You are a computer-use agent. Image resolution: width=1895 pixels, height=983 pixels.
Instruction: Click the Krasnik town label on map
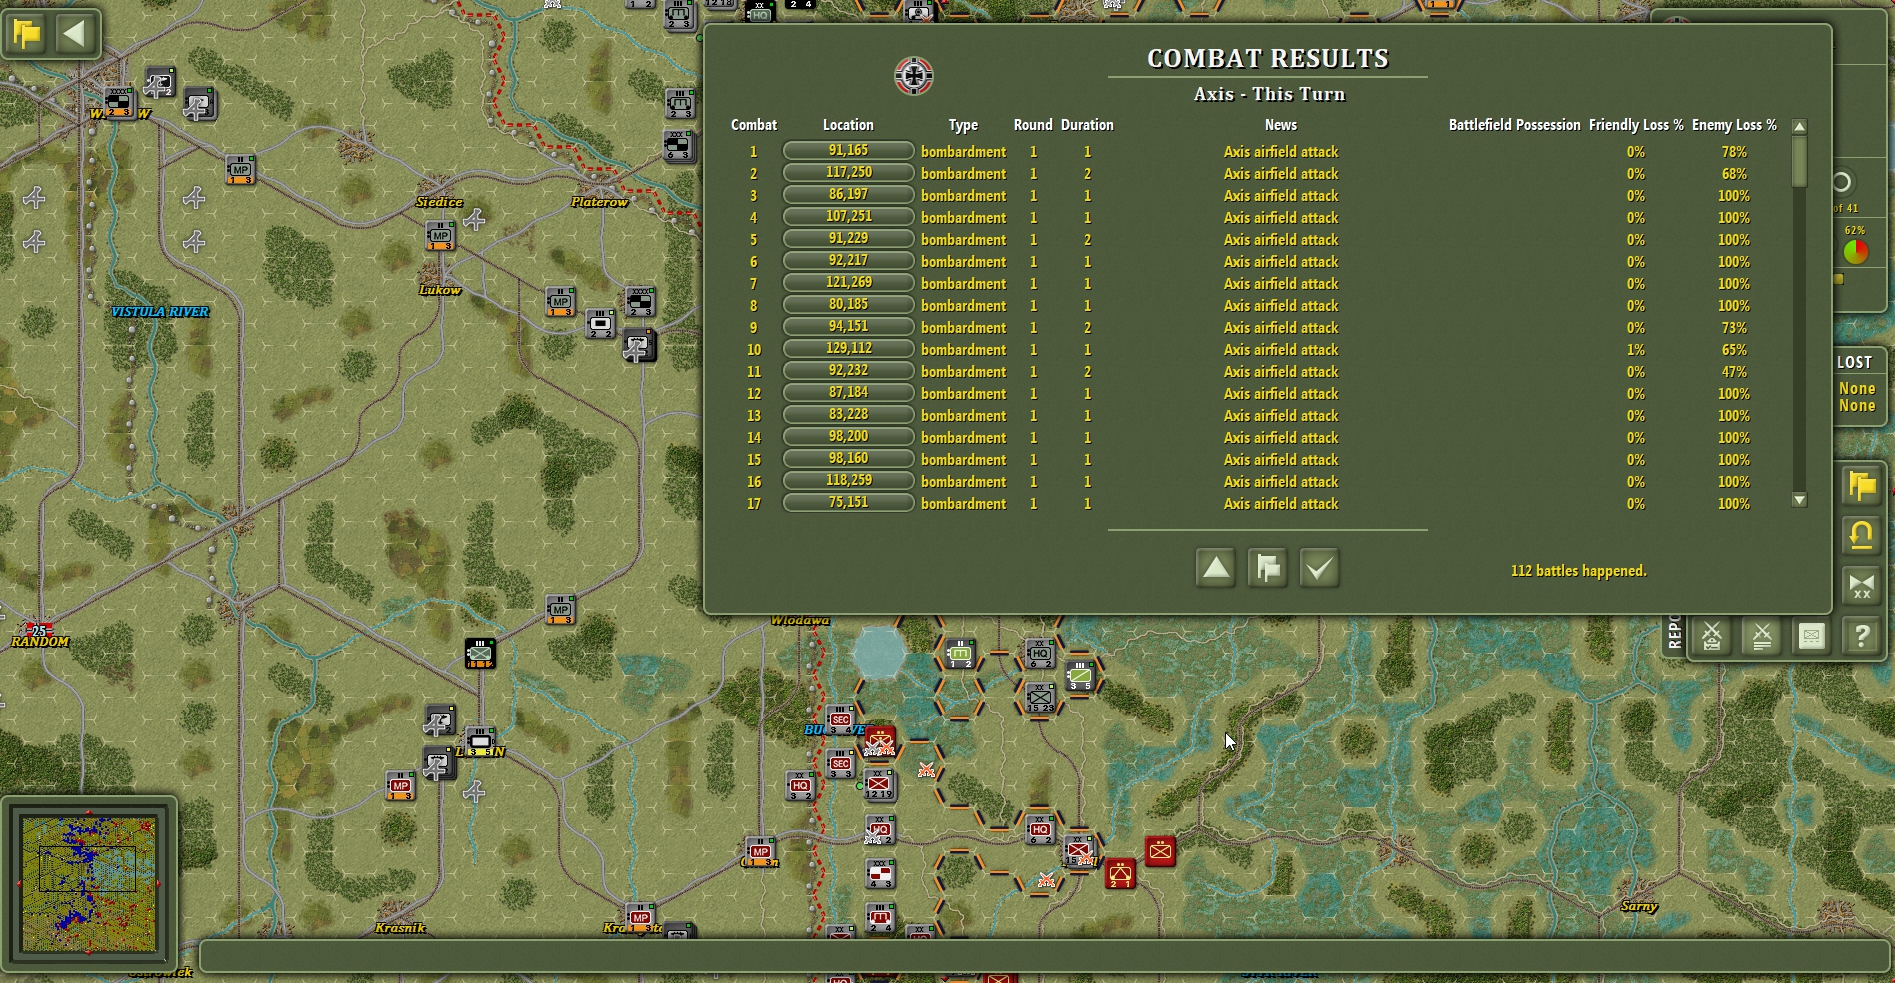pyautogui.click(x=400, y=928)
